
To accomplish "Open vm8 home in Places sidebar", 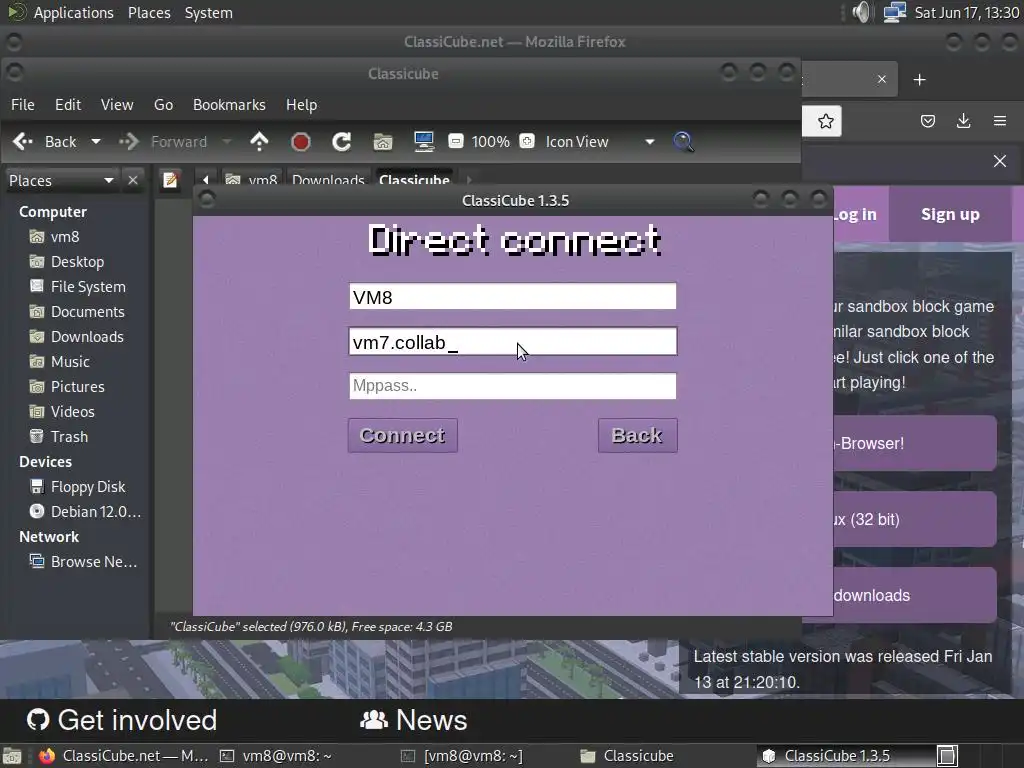I will pos(65,236).
